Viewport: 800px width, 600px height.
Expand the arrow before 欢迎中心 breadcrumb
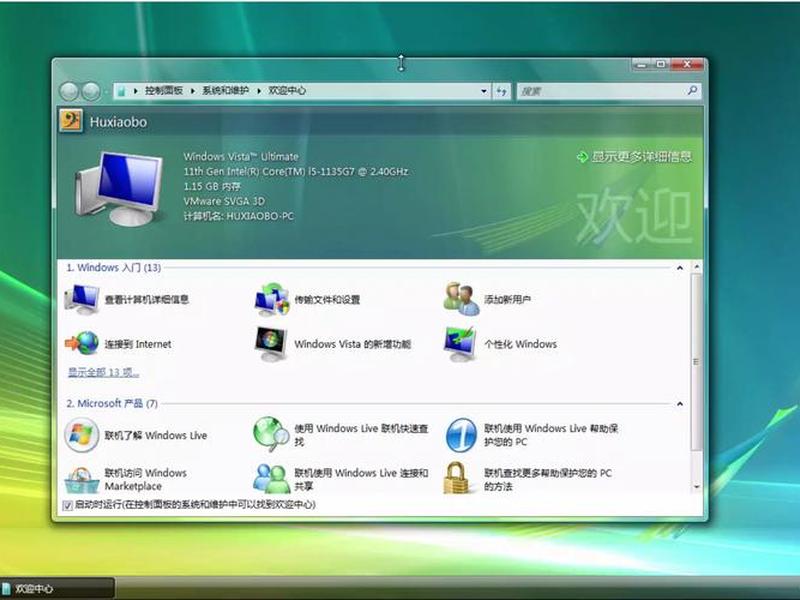(259, 91)
